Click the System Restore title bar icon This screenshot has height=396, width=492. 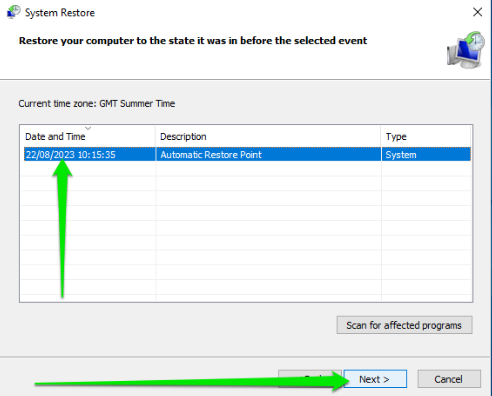click(x=13, y=12)
